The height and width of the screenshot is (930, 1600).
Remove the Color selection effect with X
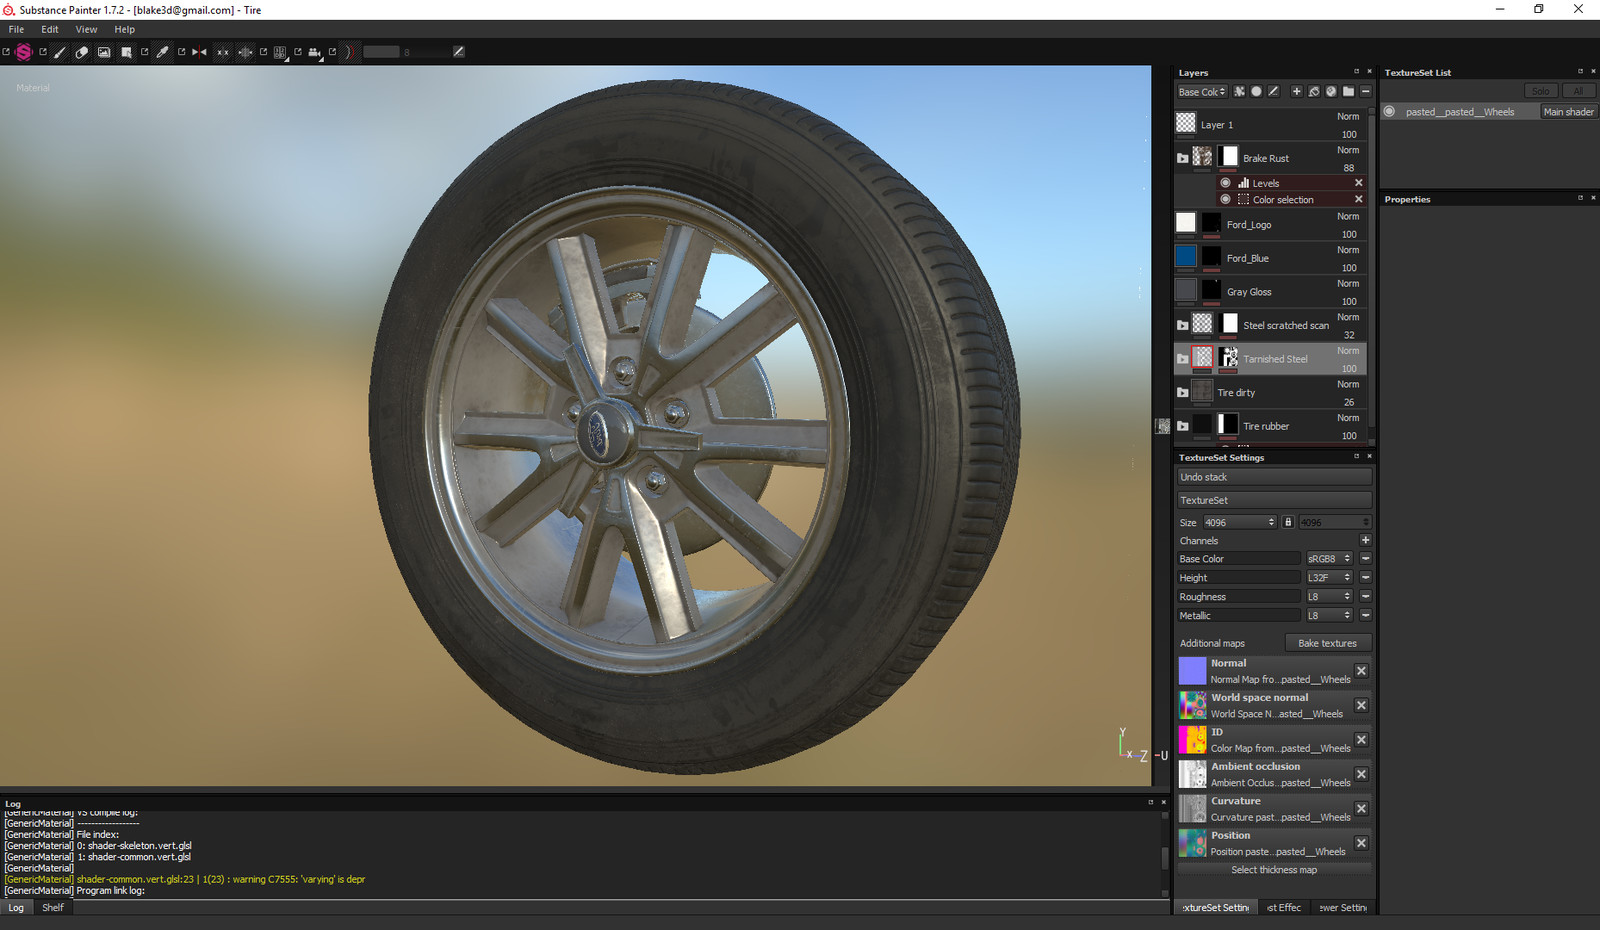pyautogui.click(x=1358, y=199)
